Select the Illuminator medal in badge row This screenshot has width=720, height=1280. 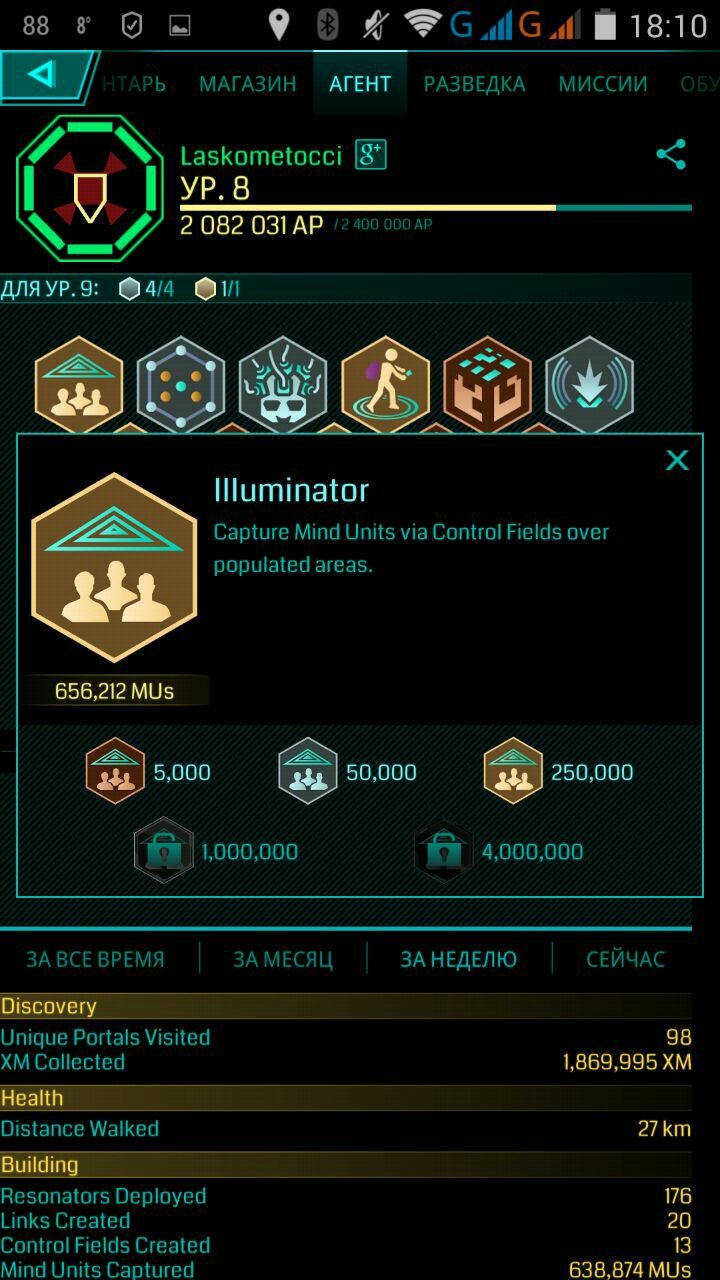click(x=79, y=385)
